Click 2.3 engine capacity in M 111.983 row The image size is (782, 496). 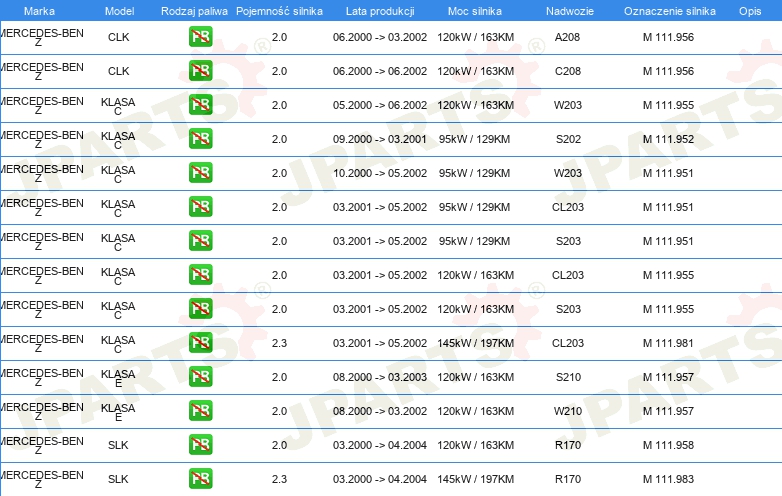(x=279, y=479)
